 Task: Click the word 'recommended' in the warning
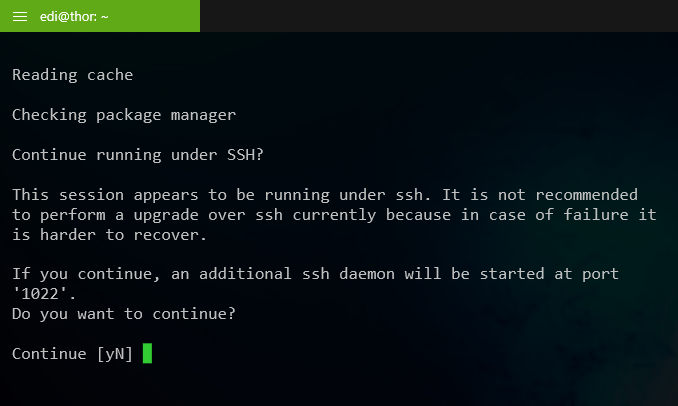click(x=586, y=195)
